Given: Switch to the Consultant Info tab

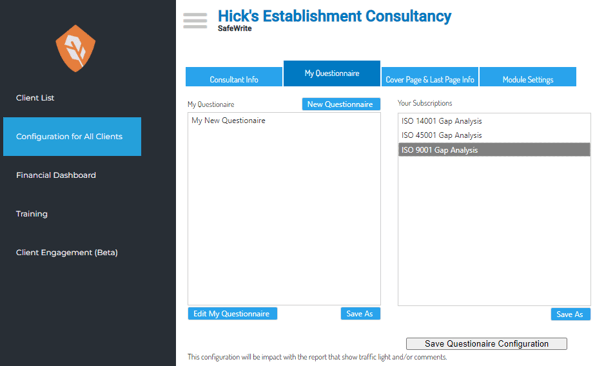Looking at the screenshot, I should click(234, 77).
